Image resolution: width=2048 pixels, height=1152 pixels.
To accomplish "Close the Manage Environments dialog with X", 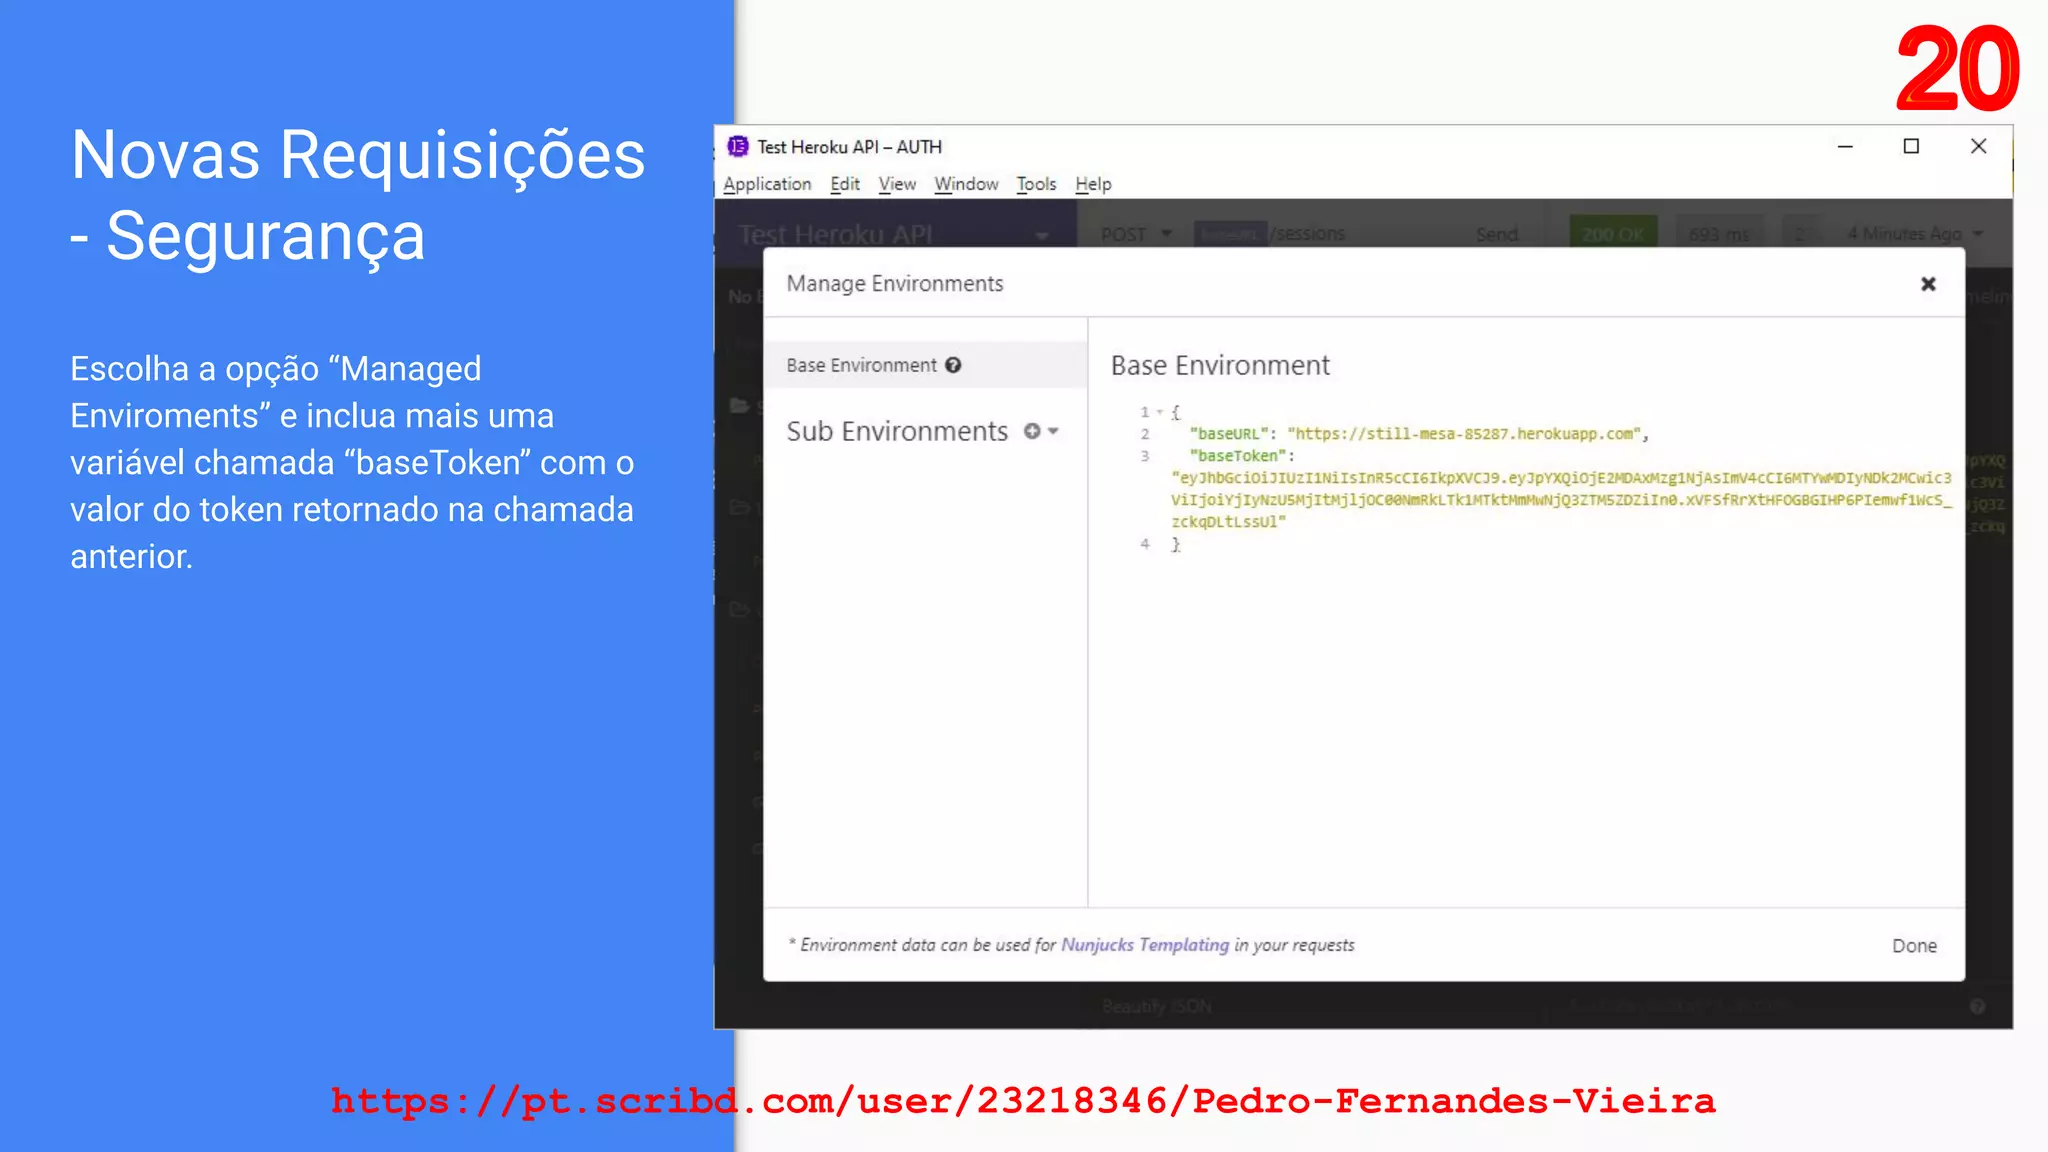I will click(x=1928, y=284).
